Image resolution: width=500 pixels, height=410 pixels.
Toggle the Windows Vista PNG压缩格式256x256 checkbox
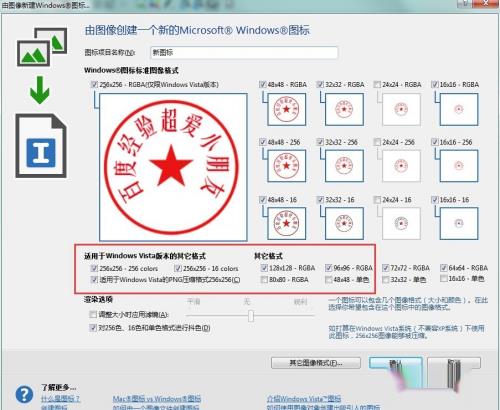[94, 279]
